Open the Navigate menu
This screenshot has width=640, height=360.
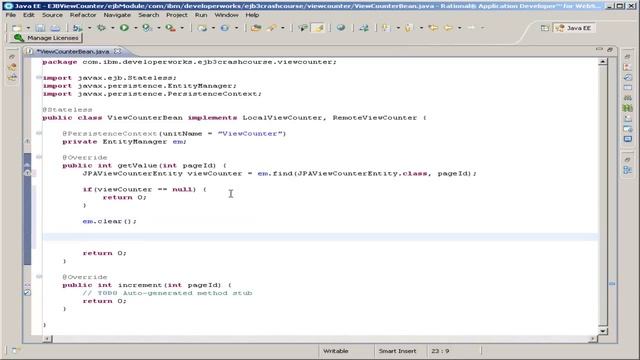(x=117, y=15)
